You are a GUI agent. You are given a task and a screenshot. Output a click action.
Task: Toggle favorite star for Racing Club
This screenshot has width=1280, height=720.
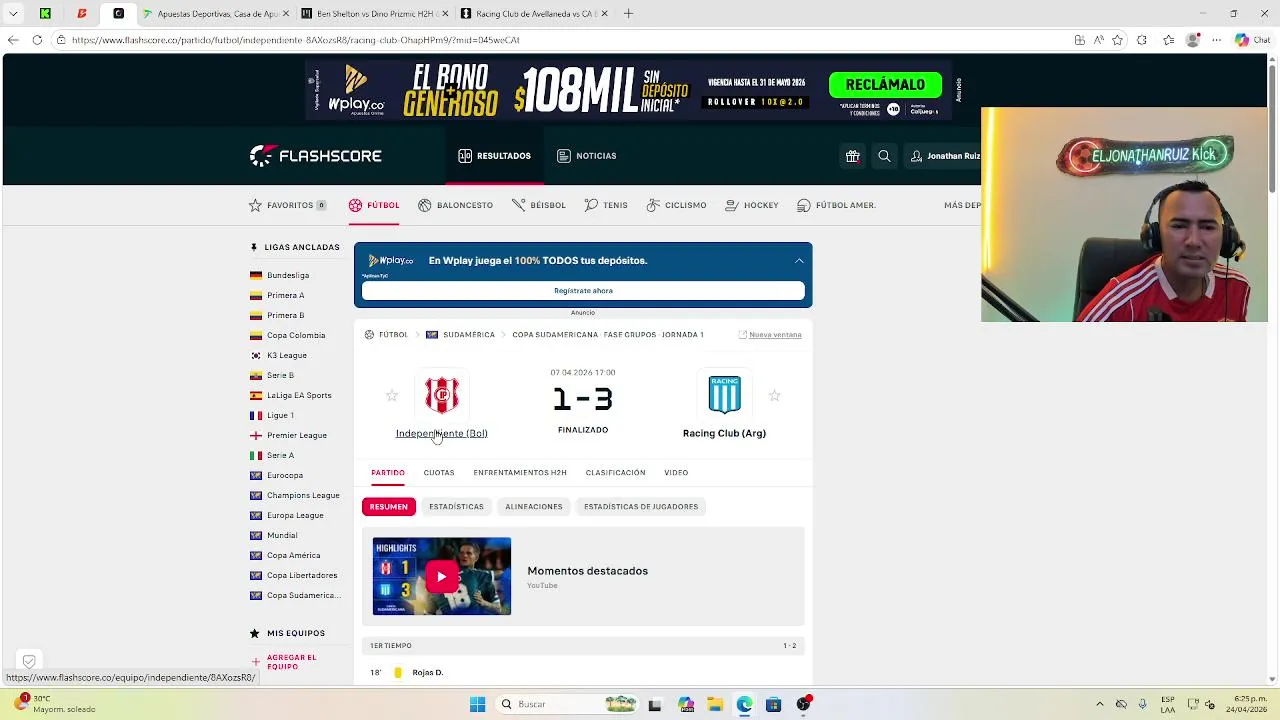(774, 396)
